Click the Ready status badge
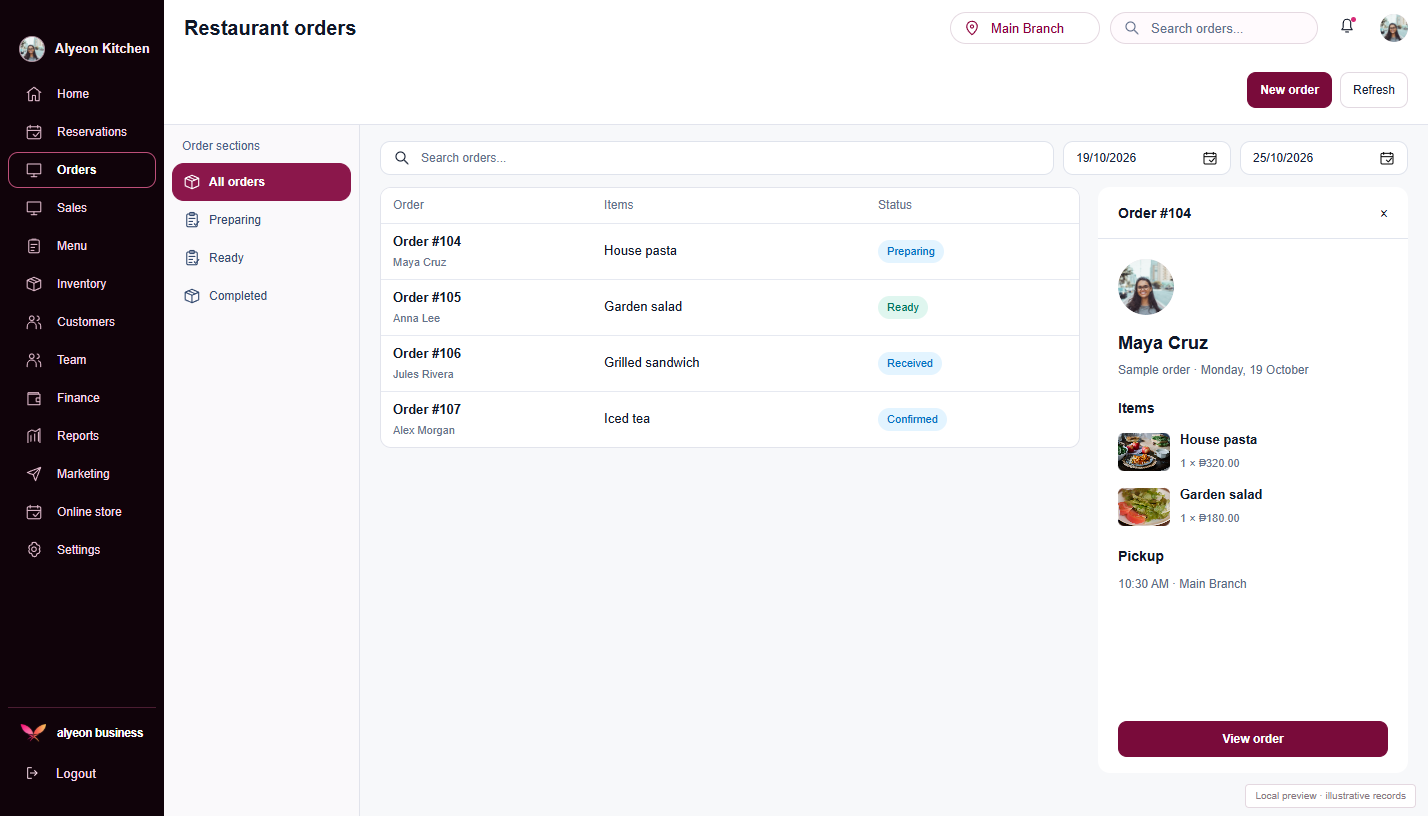This screenshot has height=816, width=1428. click(x=903, y=308)
